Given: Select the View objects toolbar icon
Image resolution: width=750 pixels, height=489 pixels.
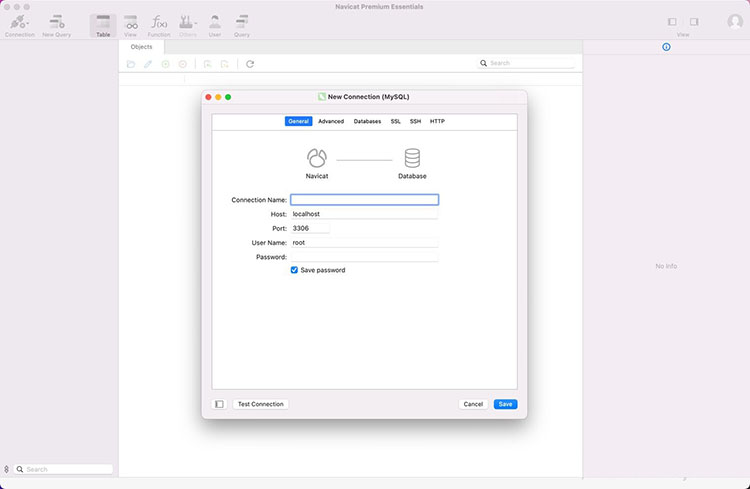Looking at the screenshot, I should (x=131, y=25).
